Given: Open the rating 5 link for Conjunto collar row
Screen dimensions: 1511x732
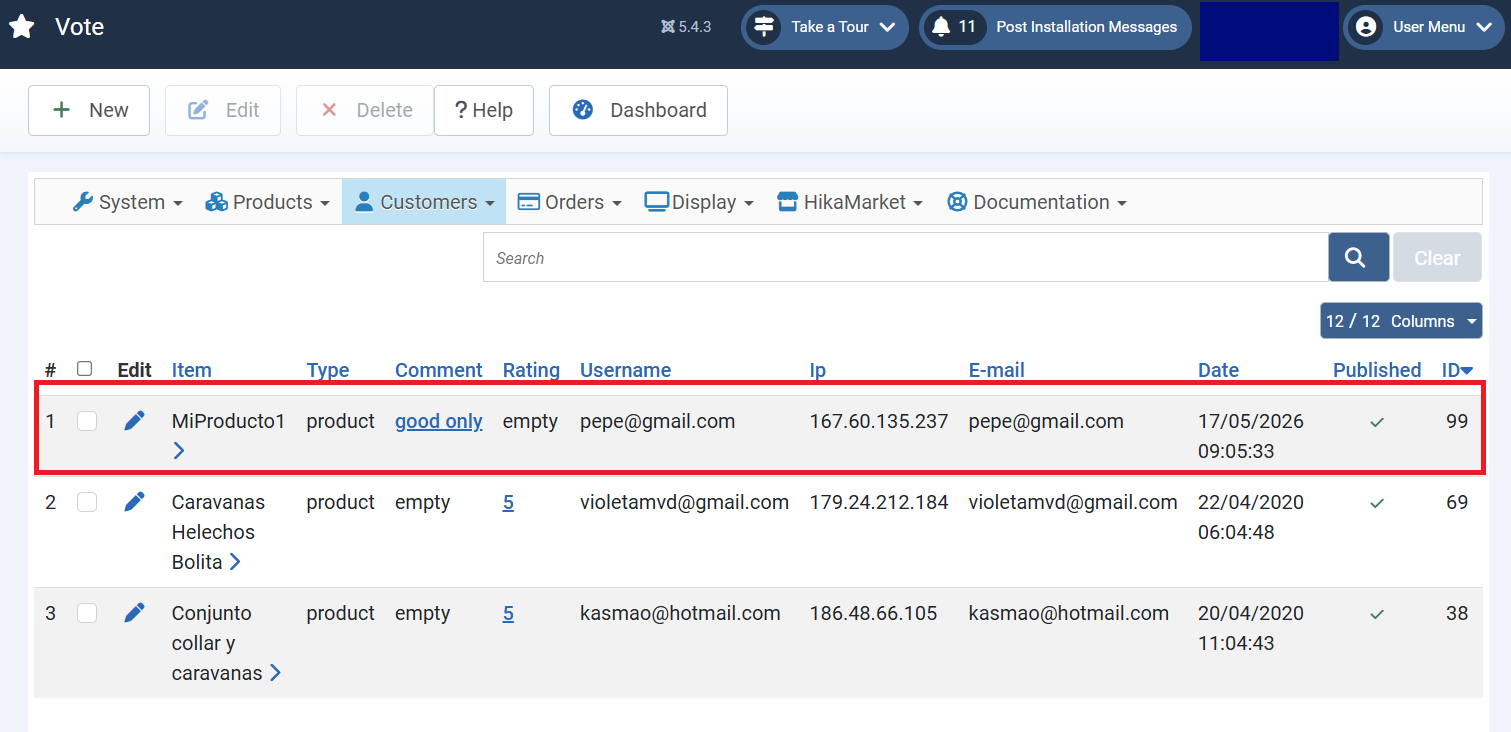Looking at the screenshot, I should [x=508, y=613].
